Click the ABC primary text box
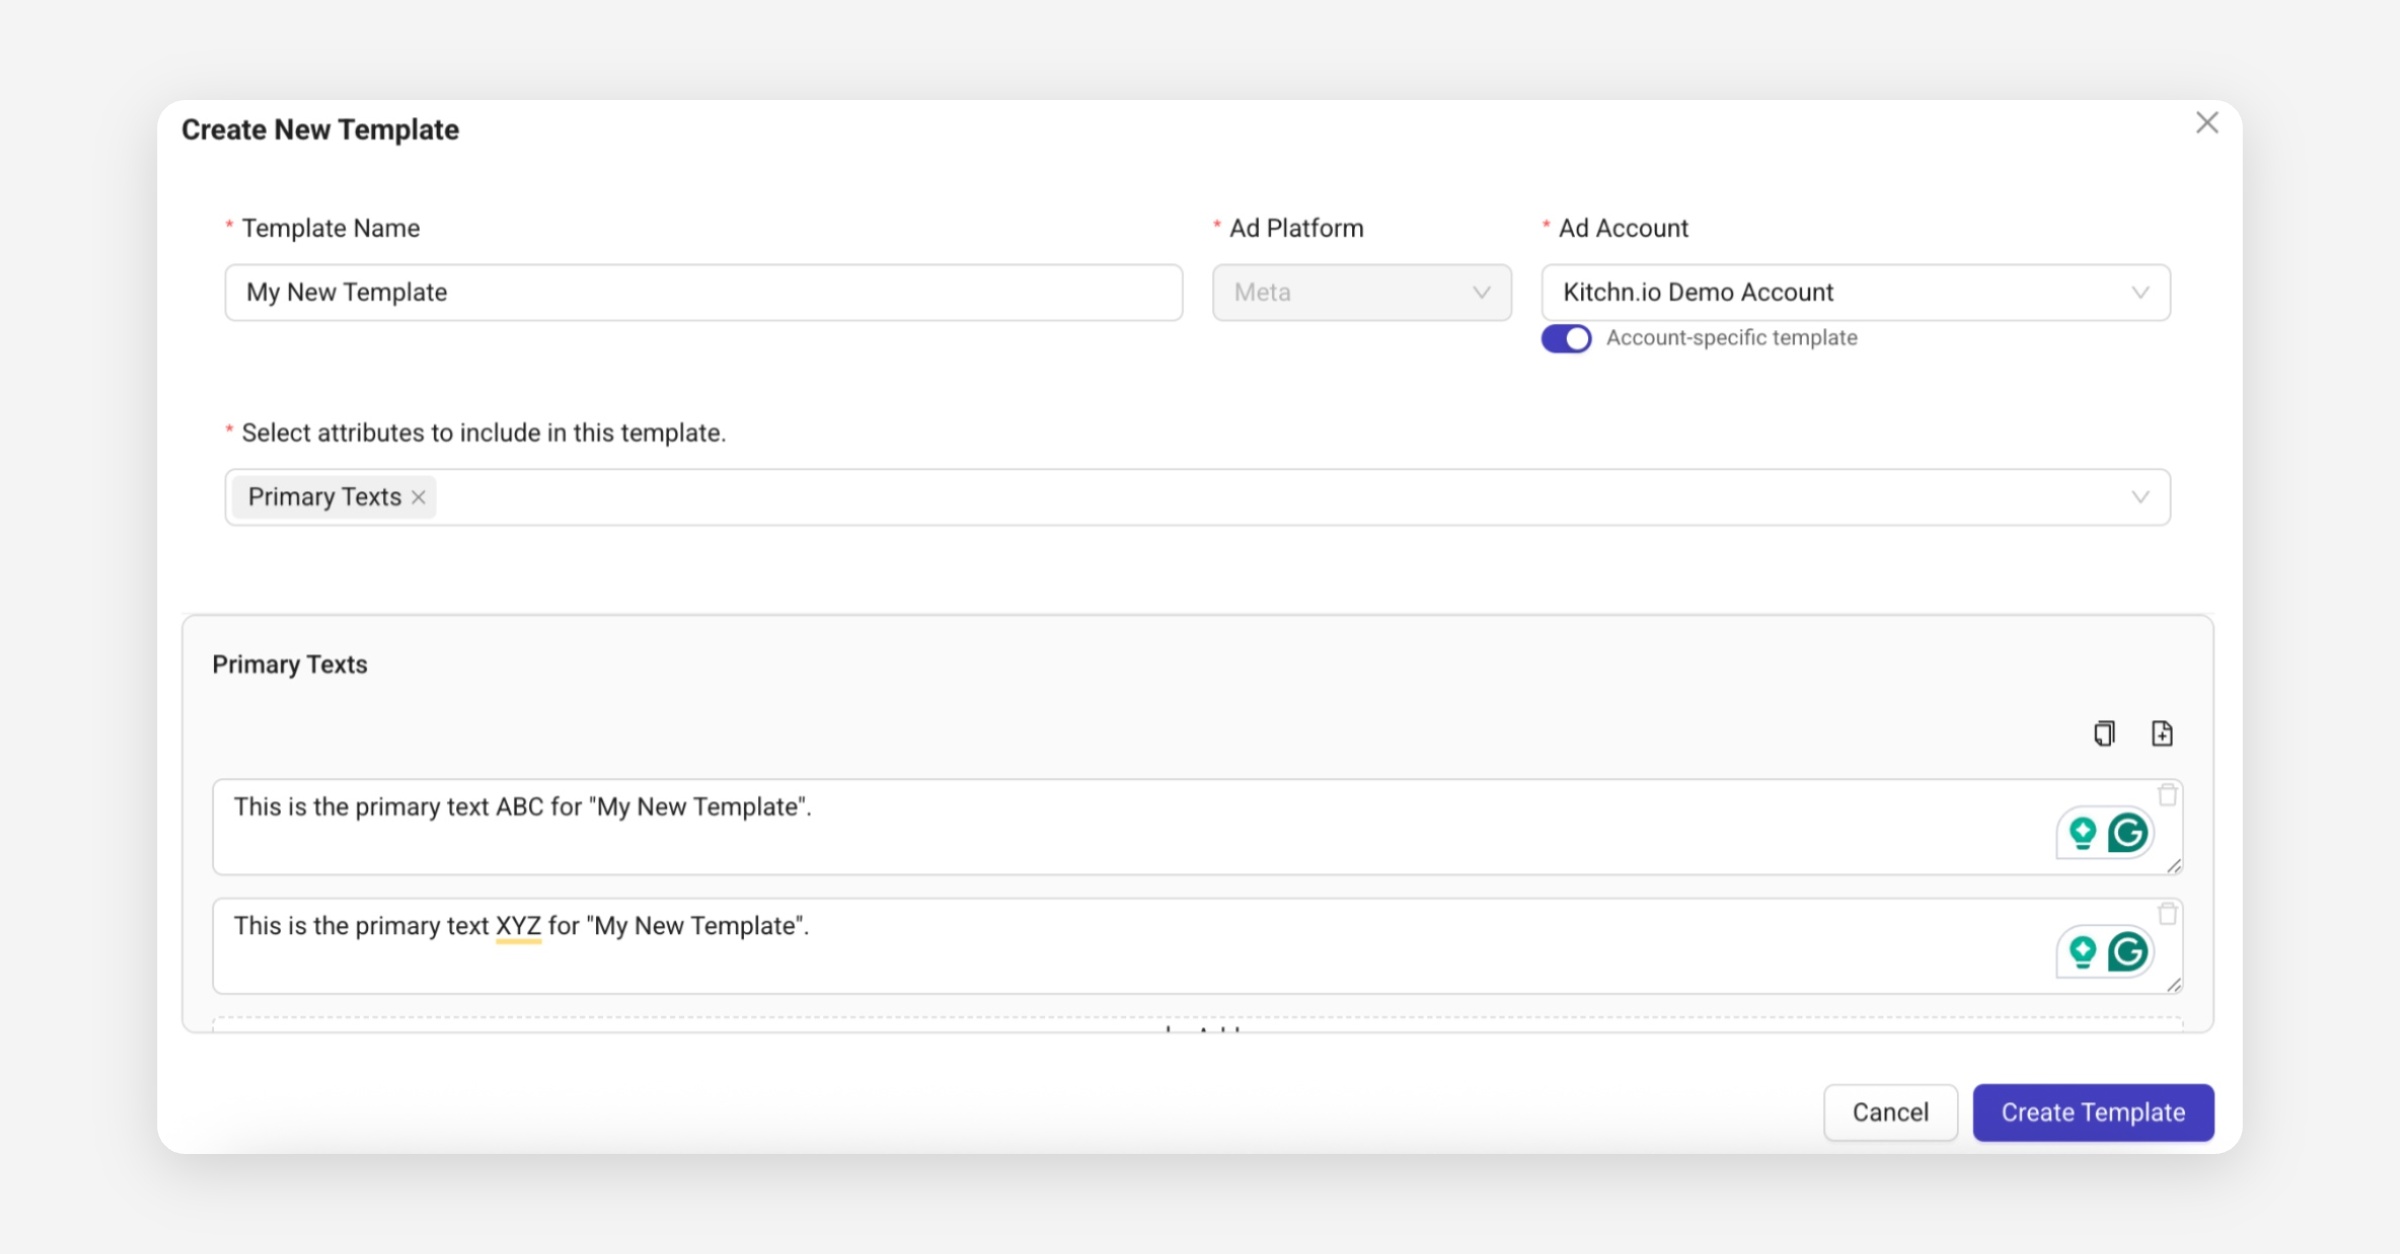2400x1254 pixels. click(1100, 826)
